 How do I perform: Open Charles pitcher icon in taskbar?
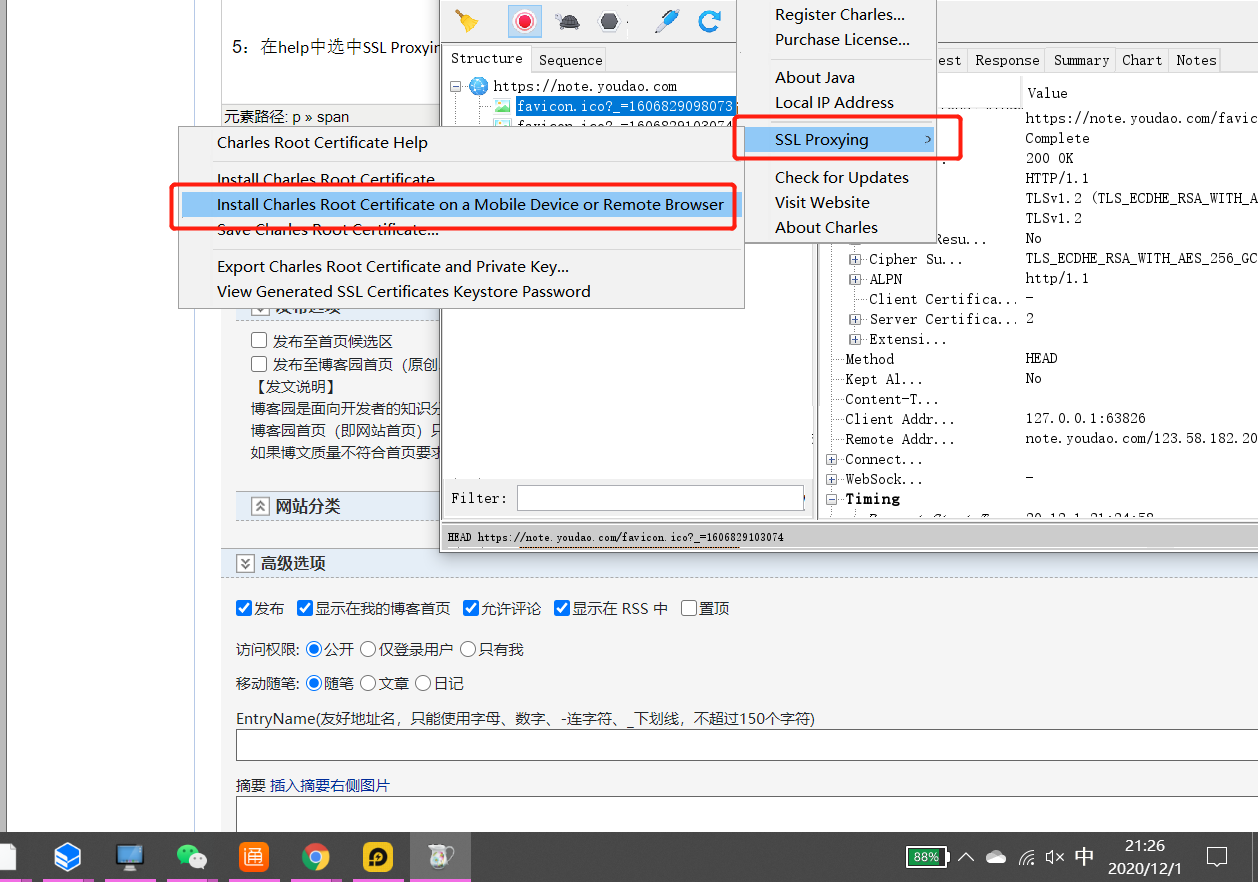click(x=440, y=857)
